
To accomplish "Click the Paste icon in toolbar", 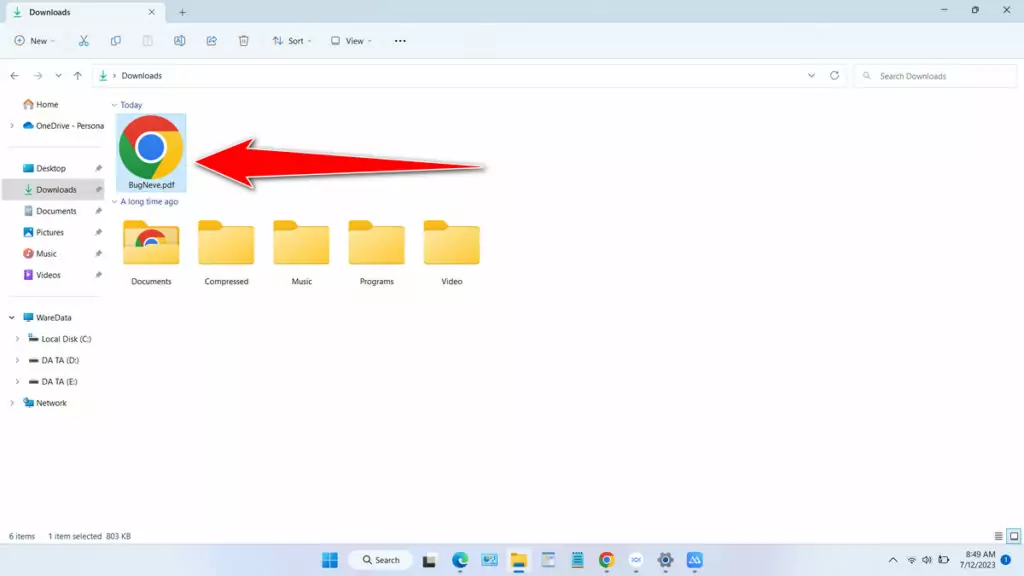I will click(148, 40).
